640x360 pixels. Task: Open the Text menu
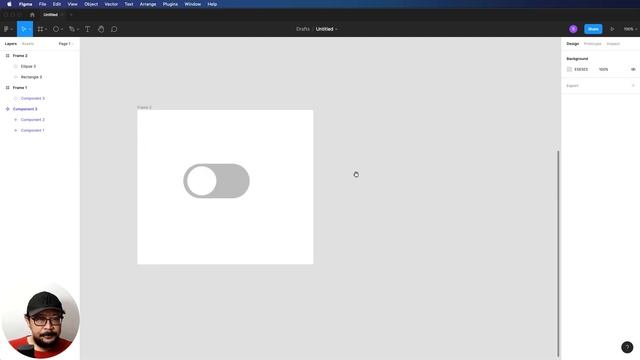pos(129,4)
